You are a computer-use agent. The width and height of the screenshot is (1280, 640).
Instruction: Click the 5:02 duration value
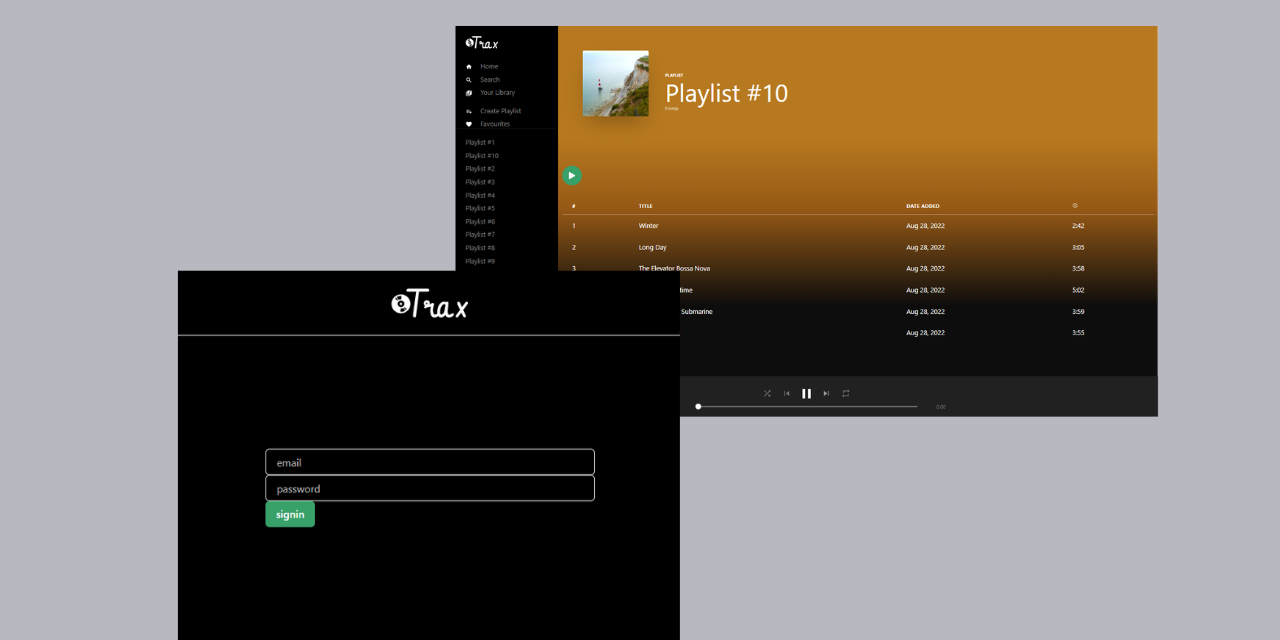point(1078,290)
